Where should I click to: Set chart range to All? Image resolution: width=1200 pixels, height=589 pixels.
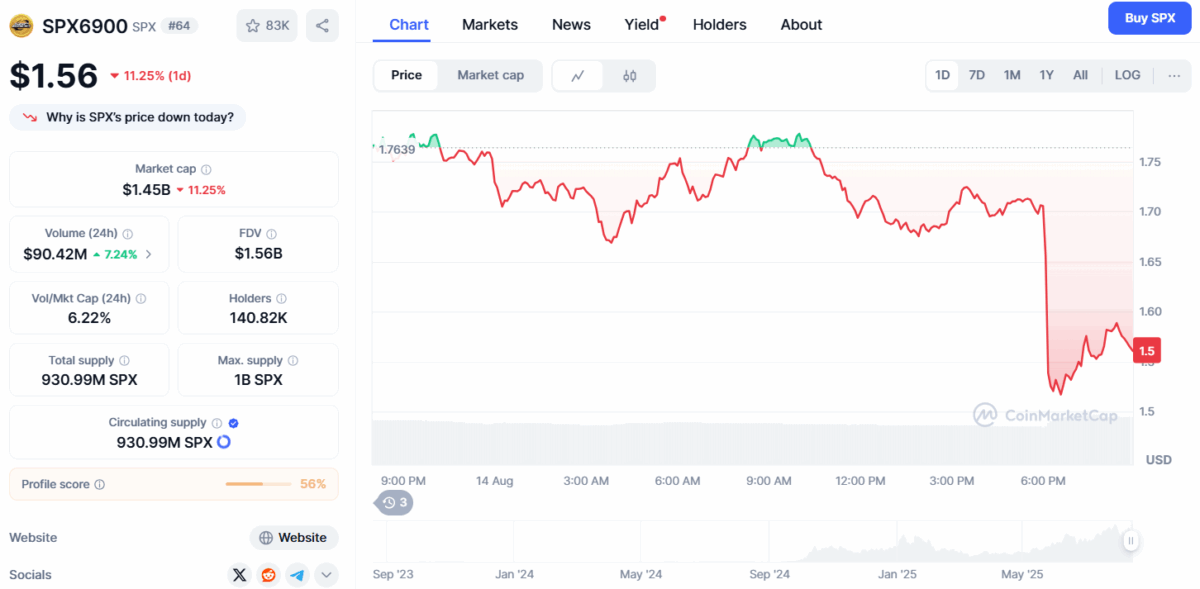[x=1080, y=76]
